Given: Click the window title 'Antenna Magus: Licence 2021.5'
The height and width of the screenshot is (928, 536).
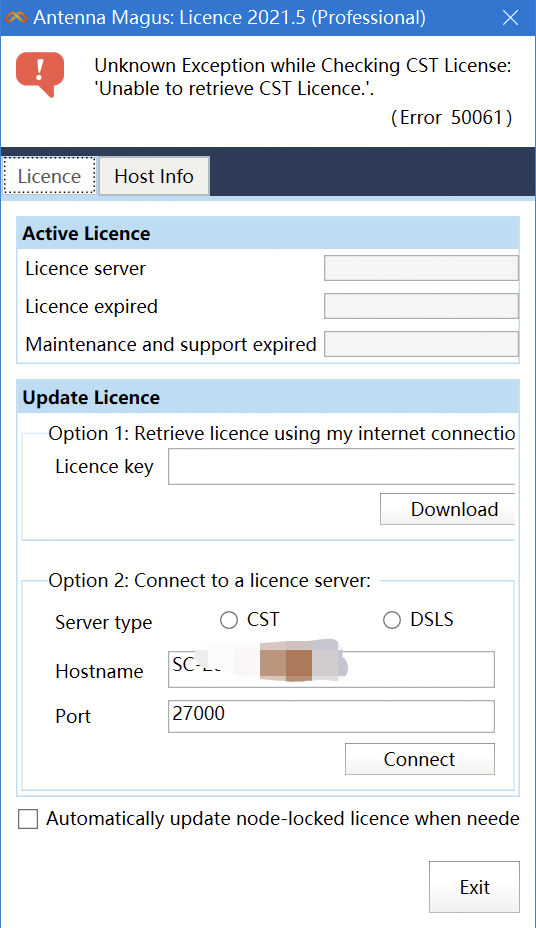Looking at the screenshot, I should 229,18.
